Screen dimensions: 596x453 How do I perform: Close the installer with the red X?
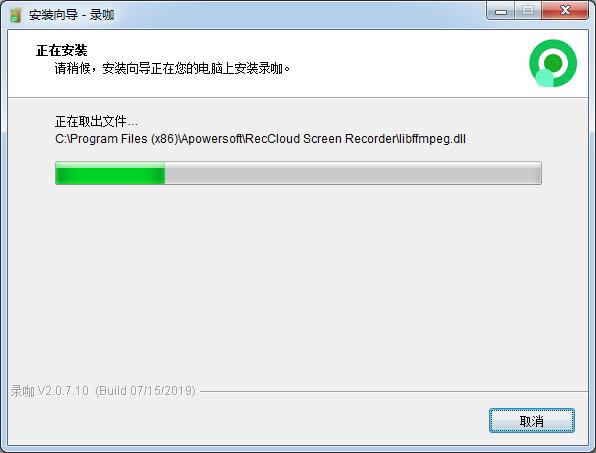click(x=565, y=11)
